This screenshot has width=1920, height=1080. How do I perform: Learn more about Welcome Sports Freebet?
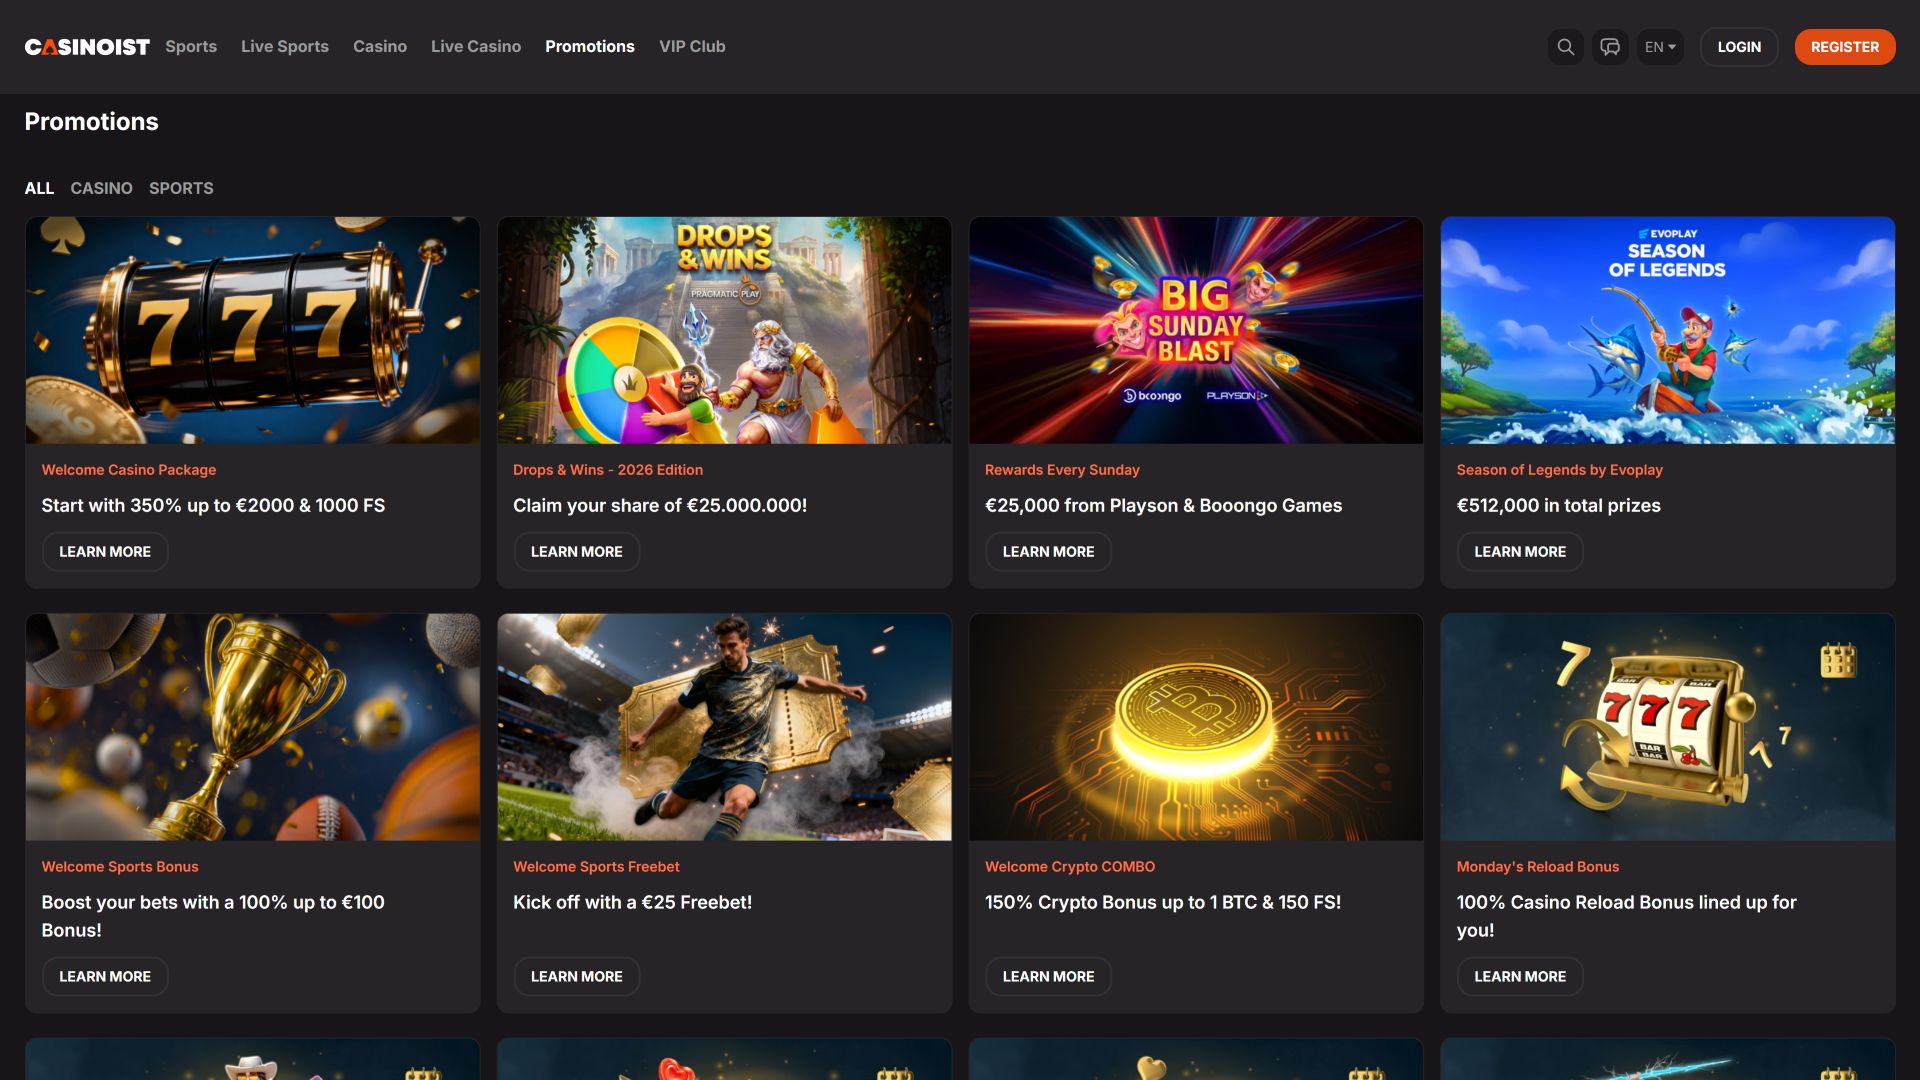click(577, 977)
